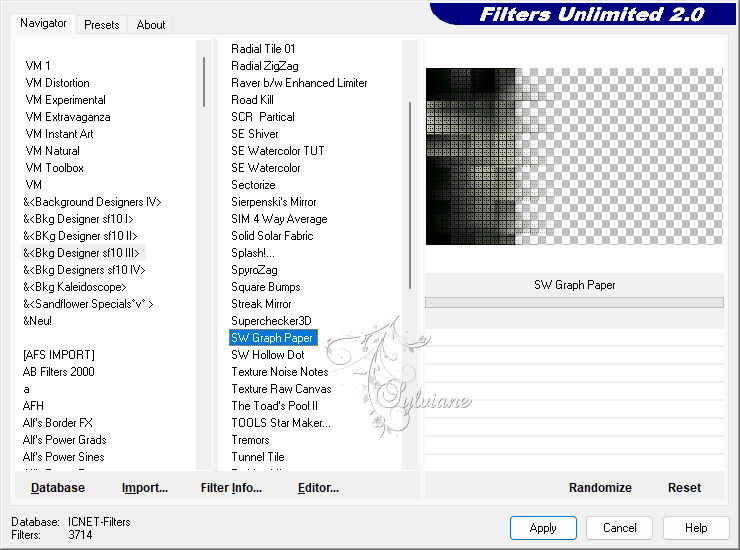Choose The Toad's Pool II filter
740x550 pixels.
pyautogui.click(x=274, y=406)
